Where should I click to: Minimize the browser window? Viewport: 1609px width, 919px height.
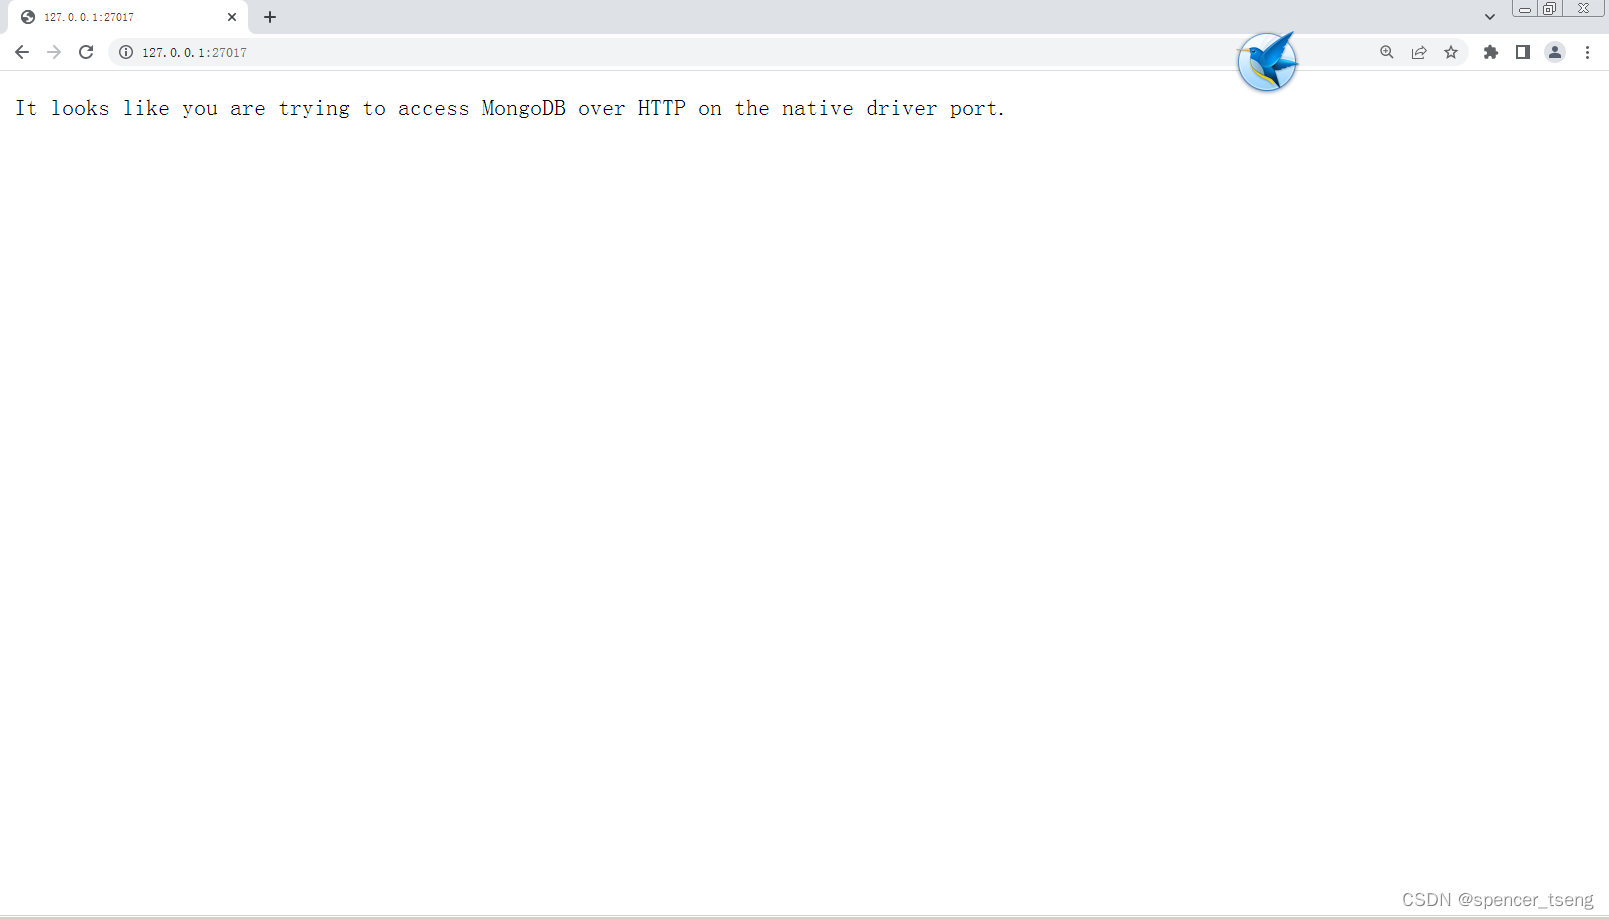coord(1525,9)
